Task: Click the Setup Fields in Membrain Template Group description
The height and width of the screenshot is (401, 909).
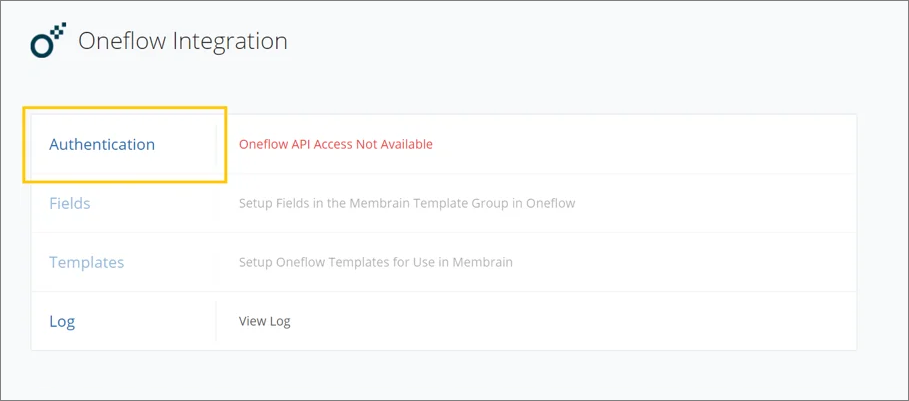Action: pyautogui.click(x=407, y=203)
